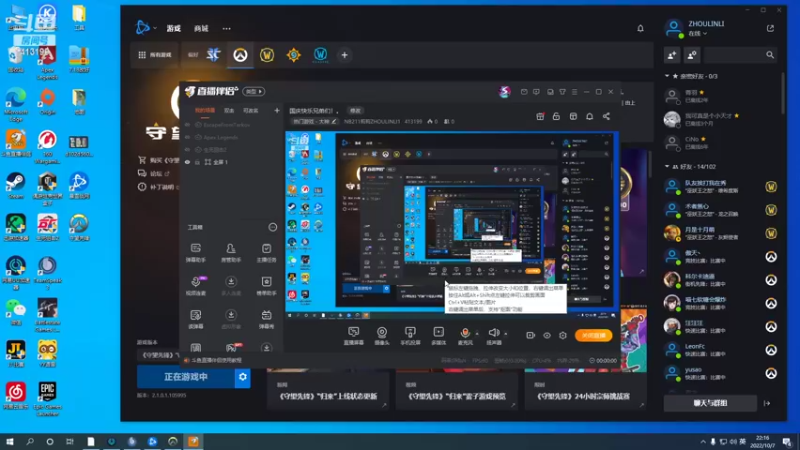The image size is (800, 450).
Task: Toggle visibility of the EscapeFromTarkov source
Action: click(188, 124)
